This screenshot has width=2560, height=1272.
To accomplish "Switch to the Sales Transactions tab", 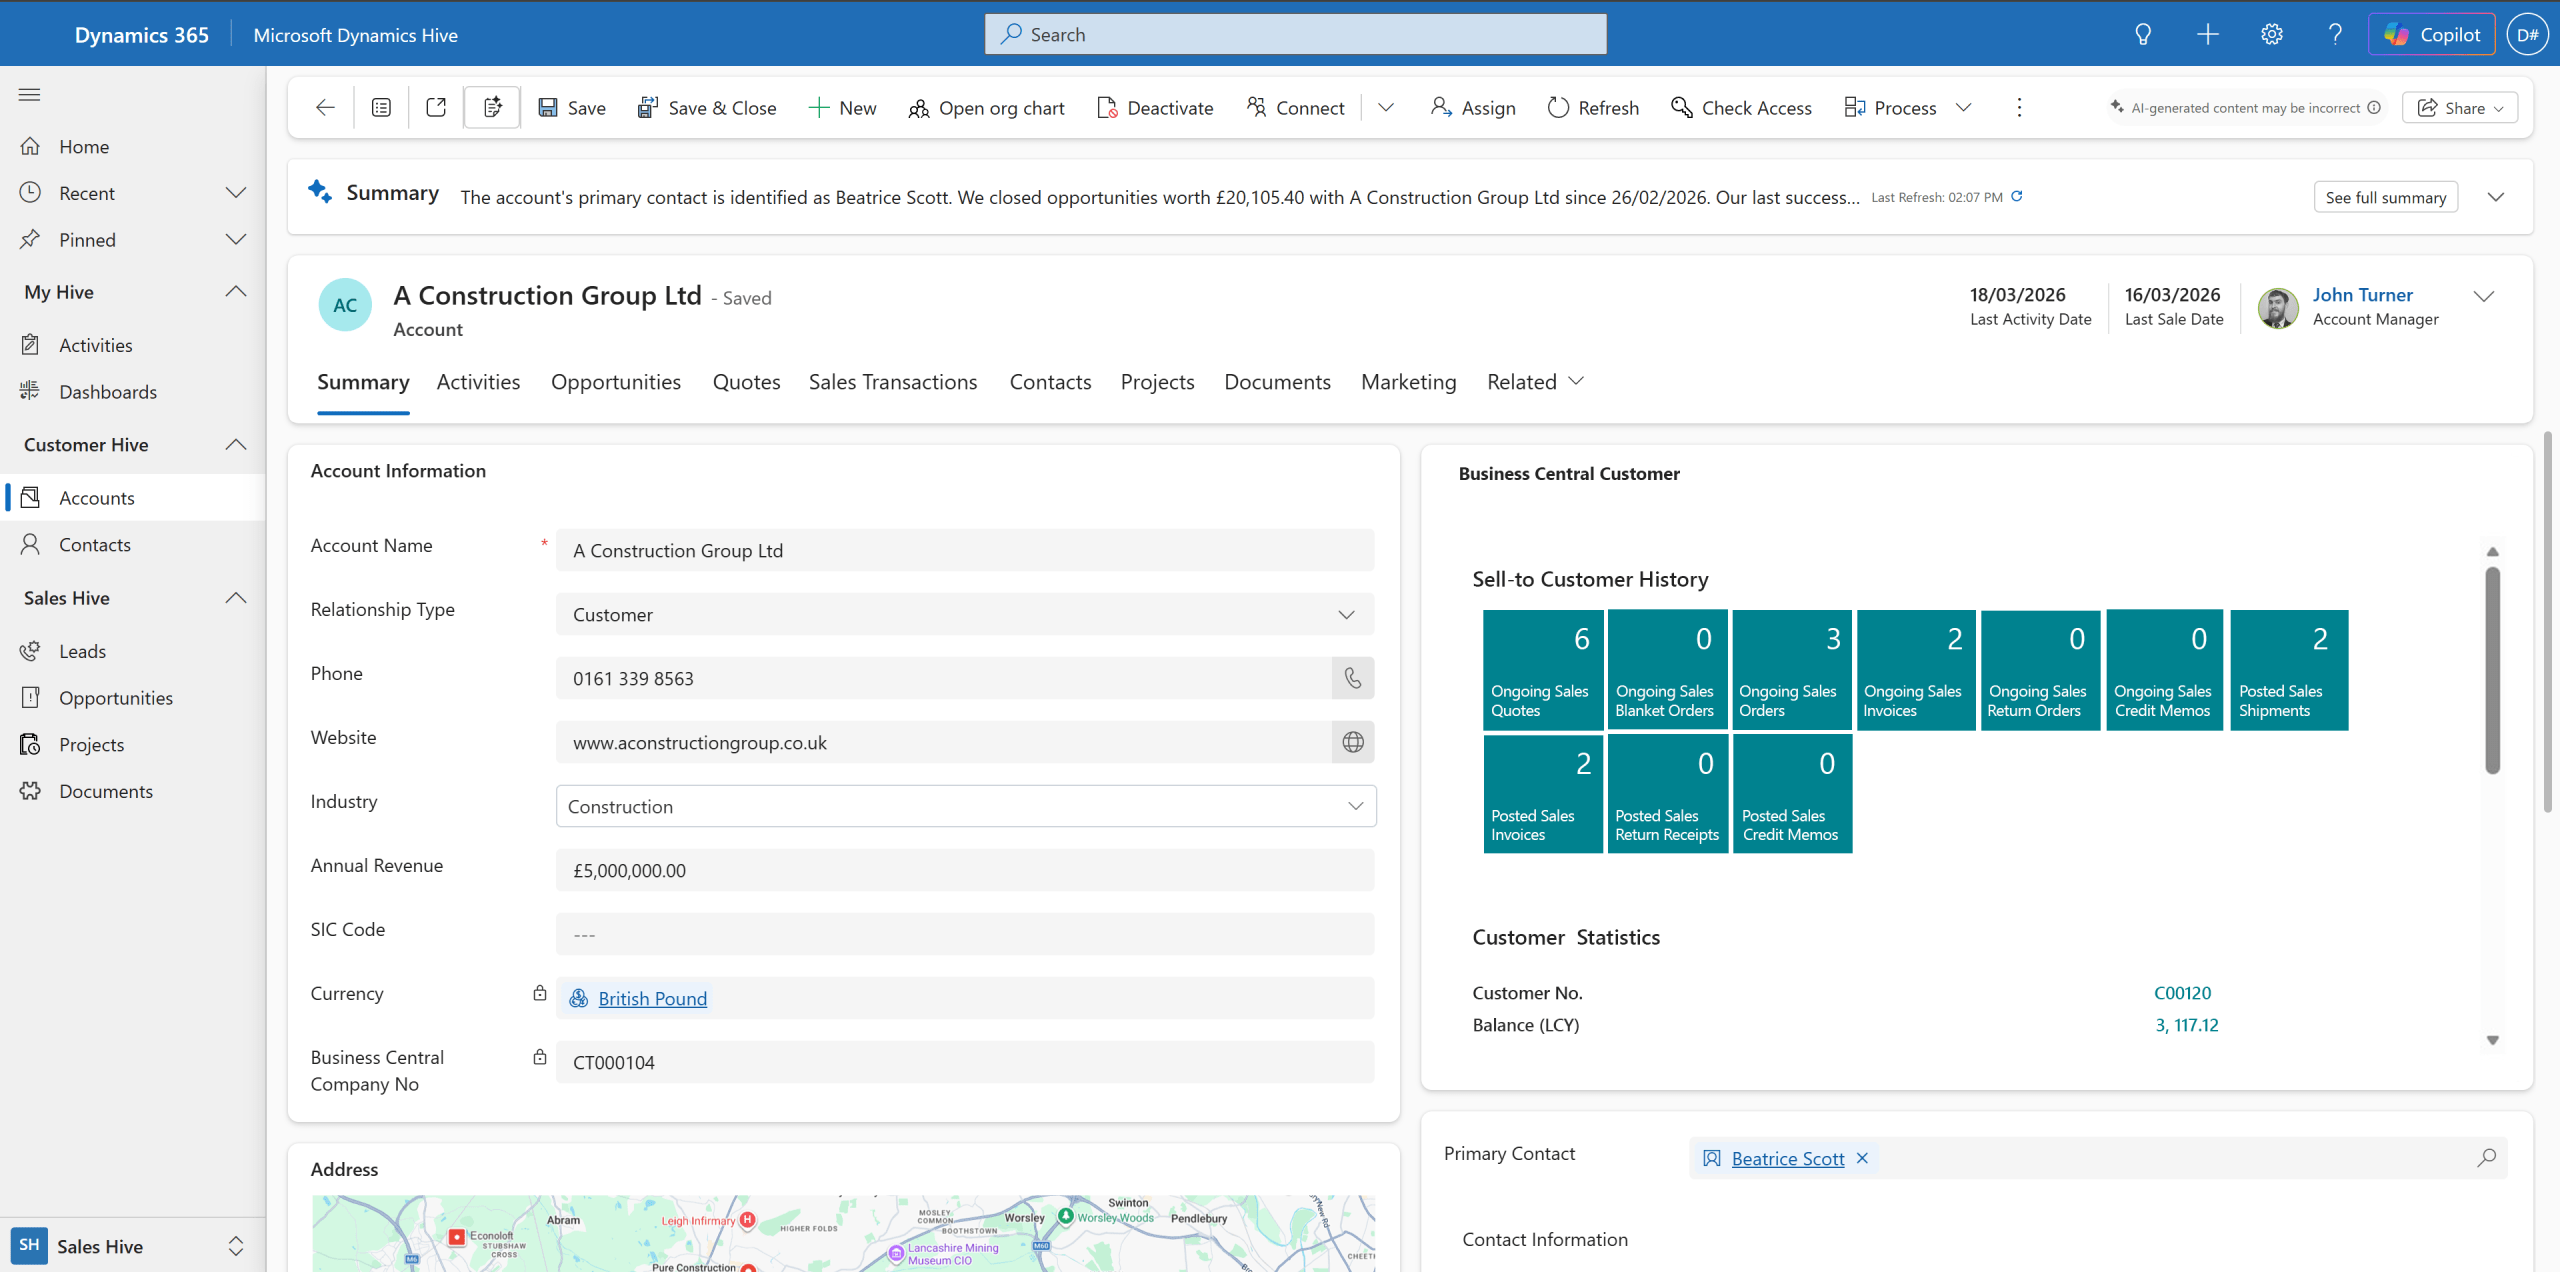I will tap(892, 381).
